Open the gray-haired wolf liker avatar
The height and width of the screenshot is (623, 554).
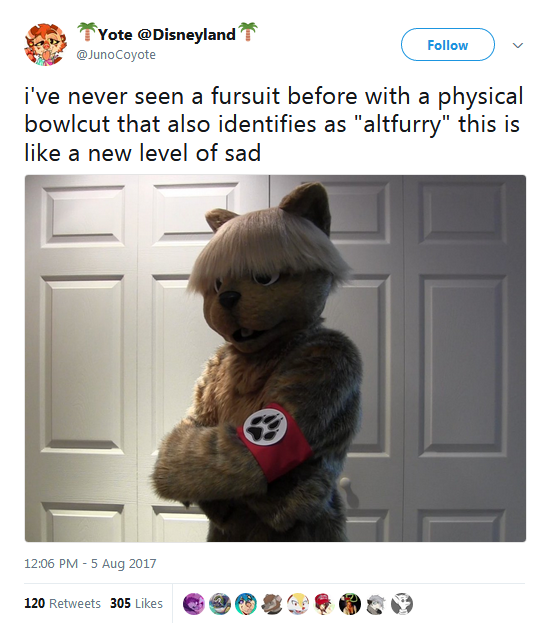[x=376, y=604]
